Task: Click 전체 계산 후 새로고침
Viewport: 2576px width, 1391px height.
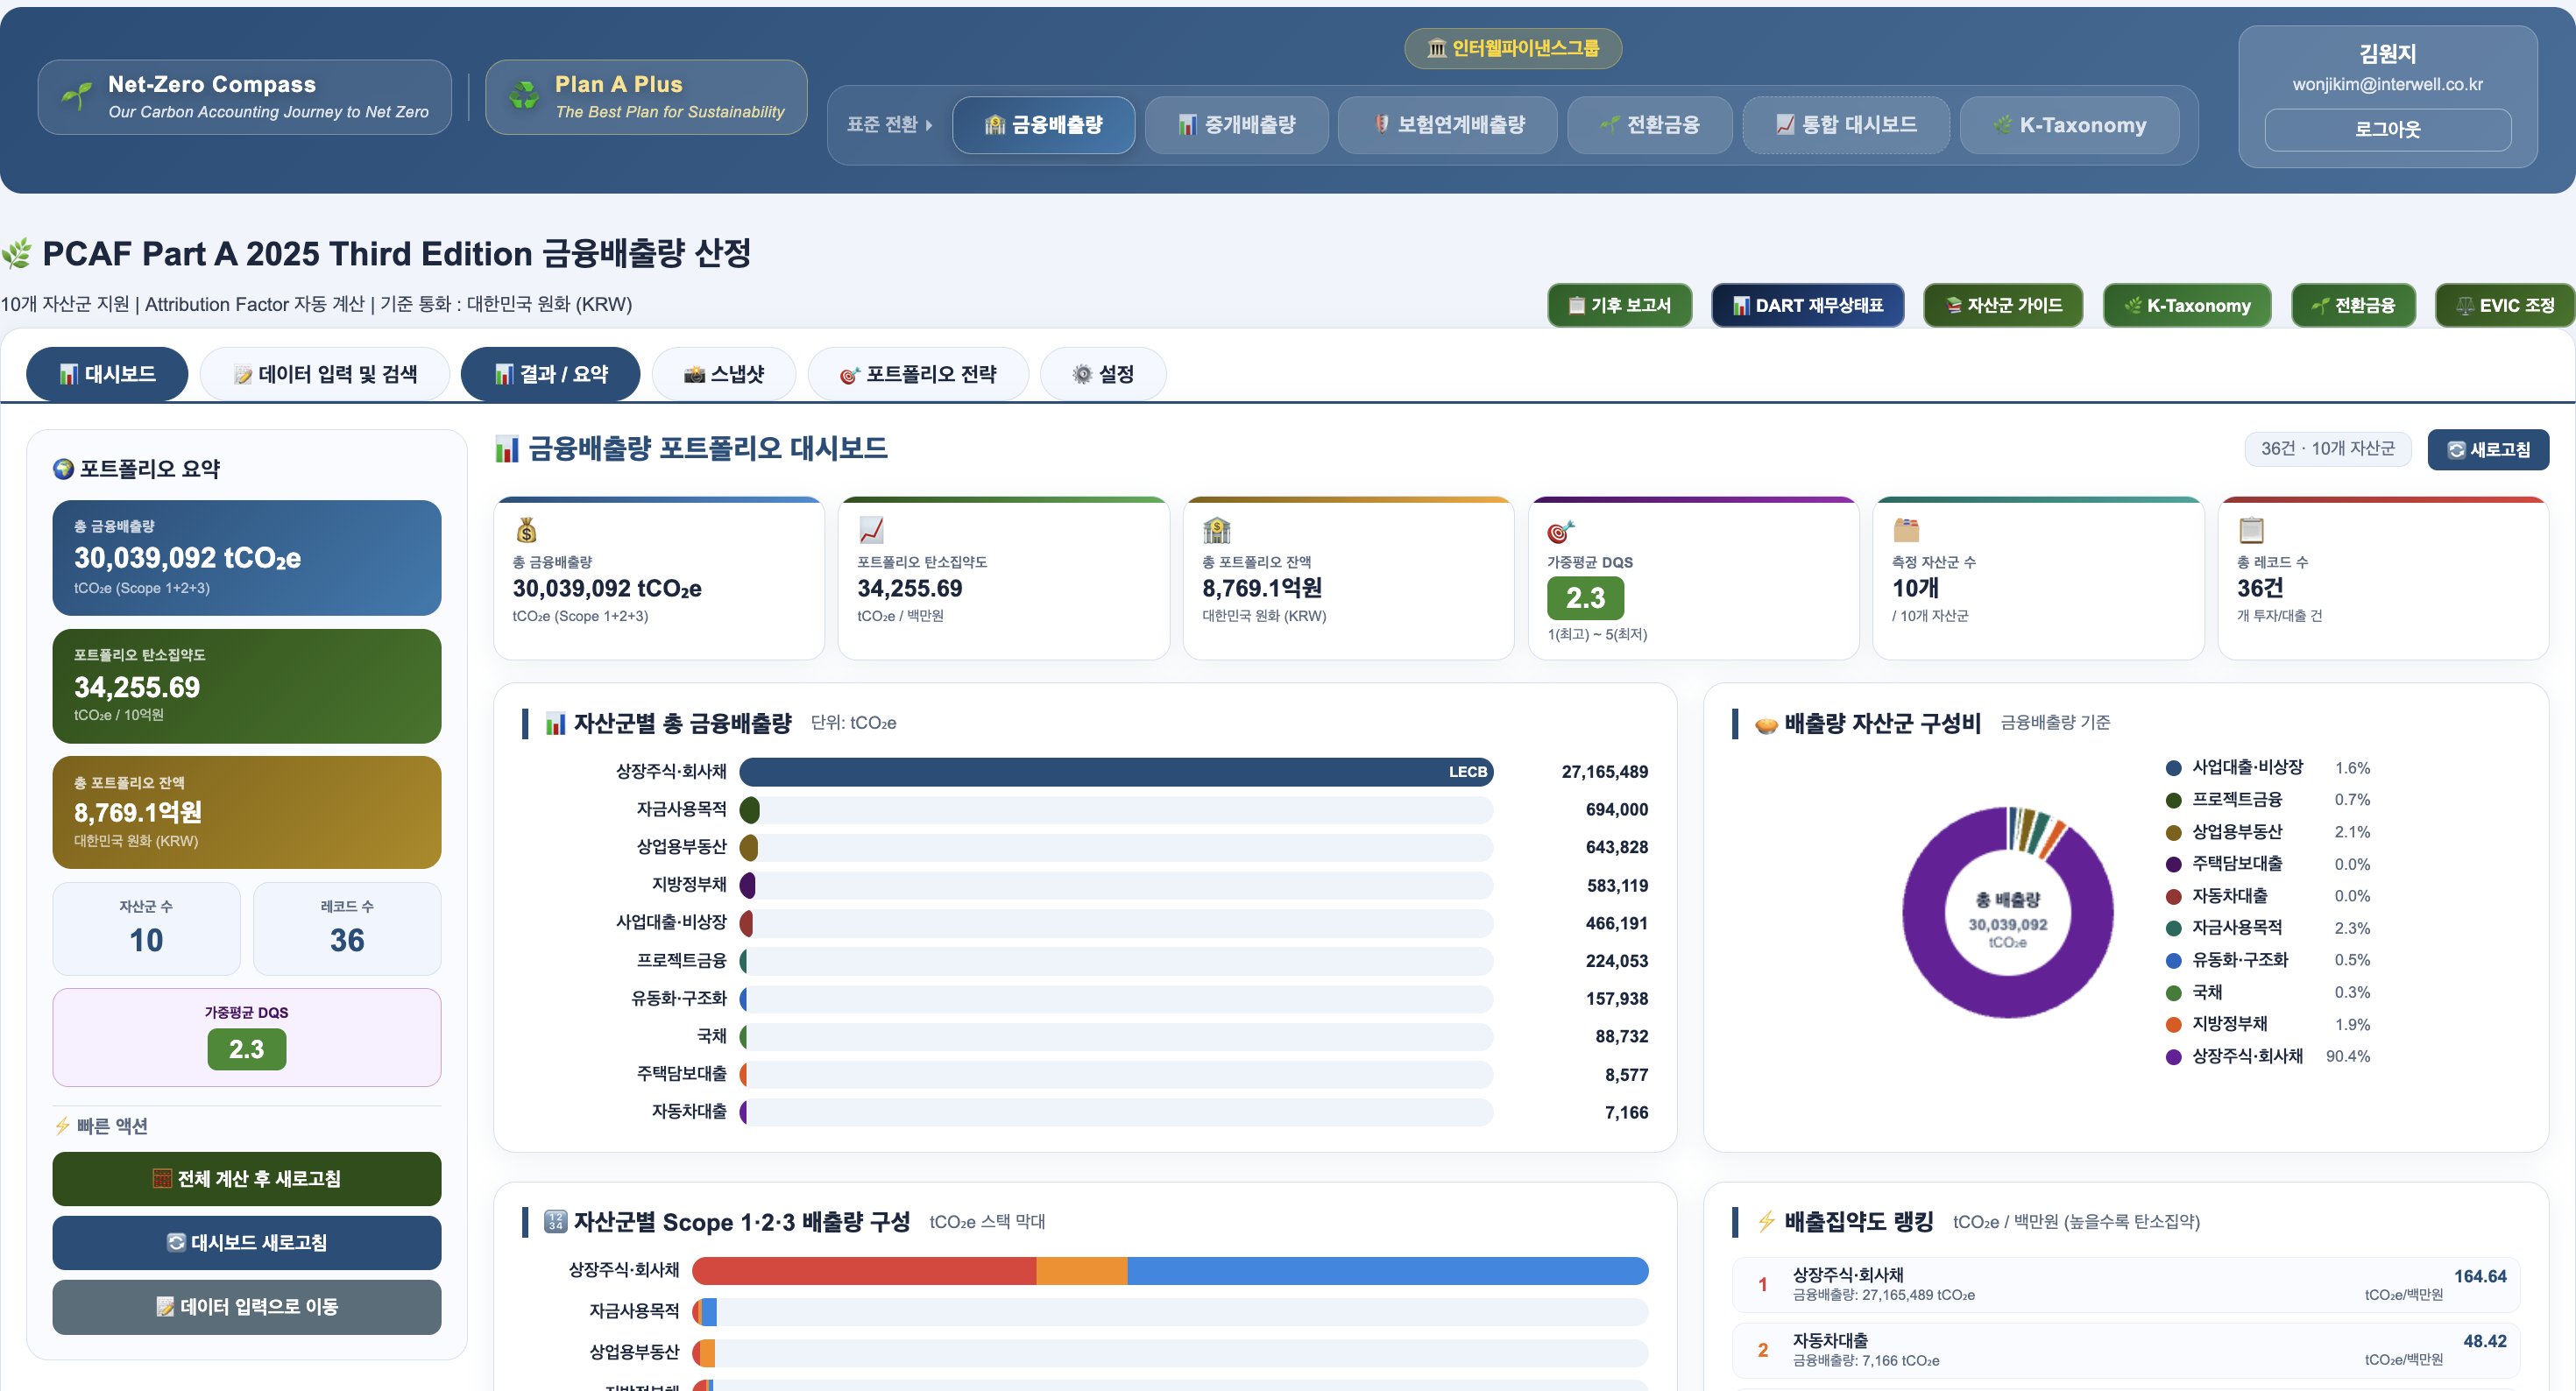Action: (x=247, y=1178)
